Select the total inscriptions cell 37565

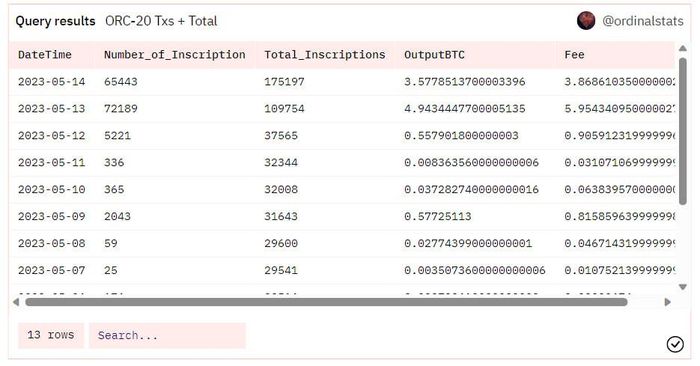[x=281, y=136]
